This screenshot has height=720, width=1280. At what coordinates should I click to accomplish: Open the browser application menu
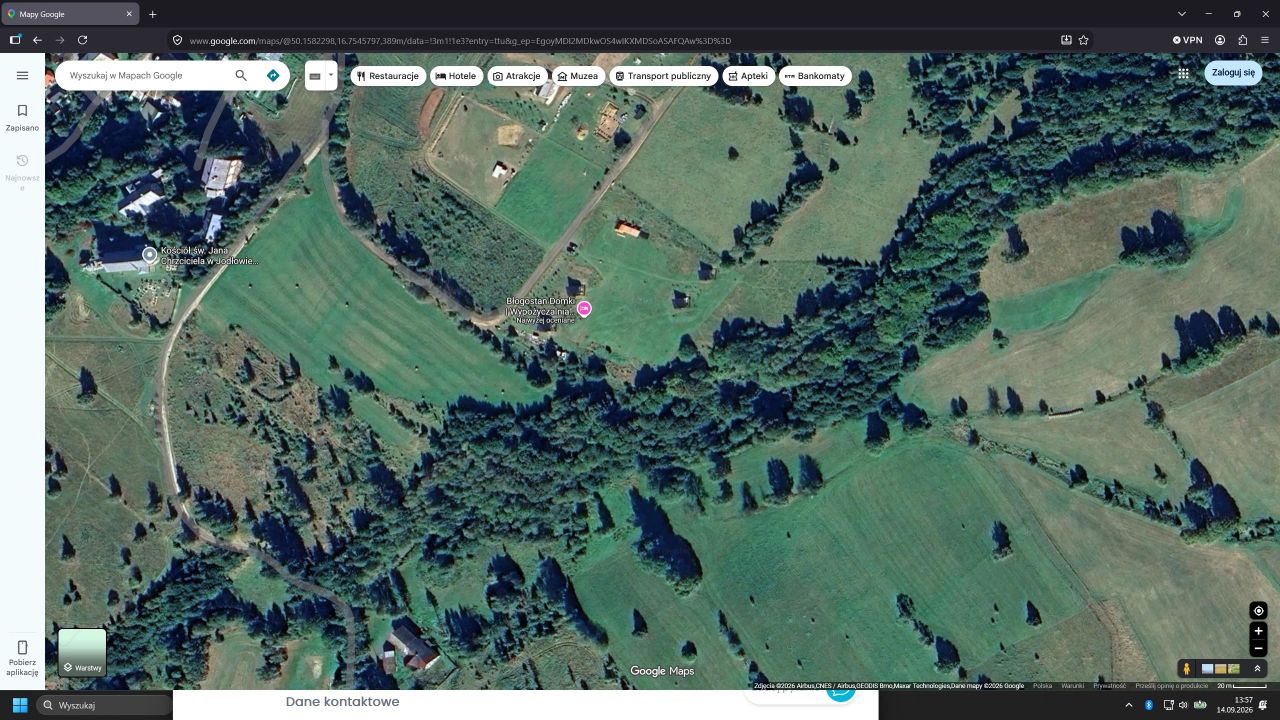(1265, 40)
